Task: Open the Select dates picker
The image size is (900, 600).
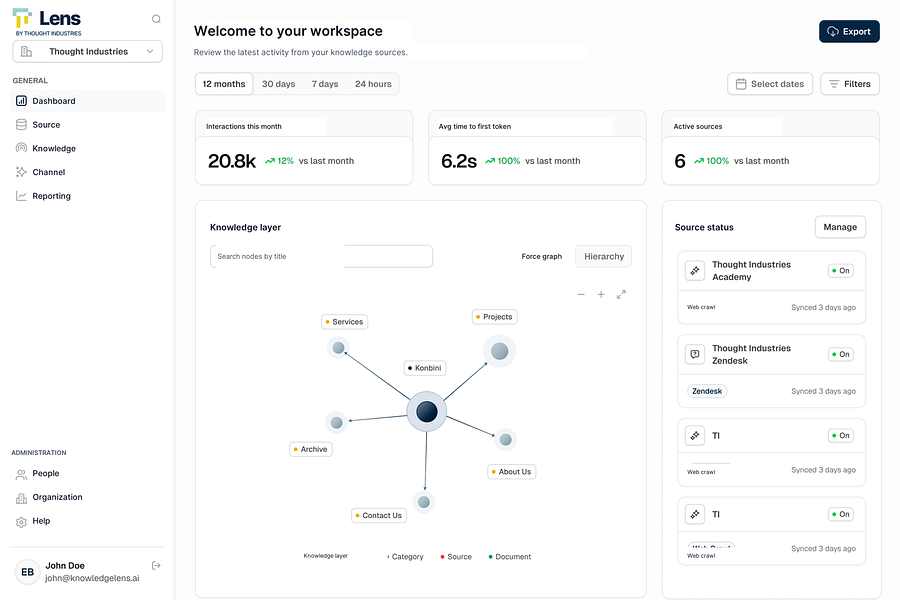Action: pyautogui.click(x=770, y=84)
